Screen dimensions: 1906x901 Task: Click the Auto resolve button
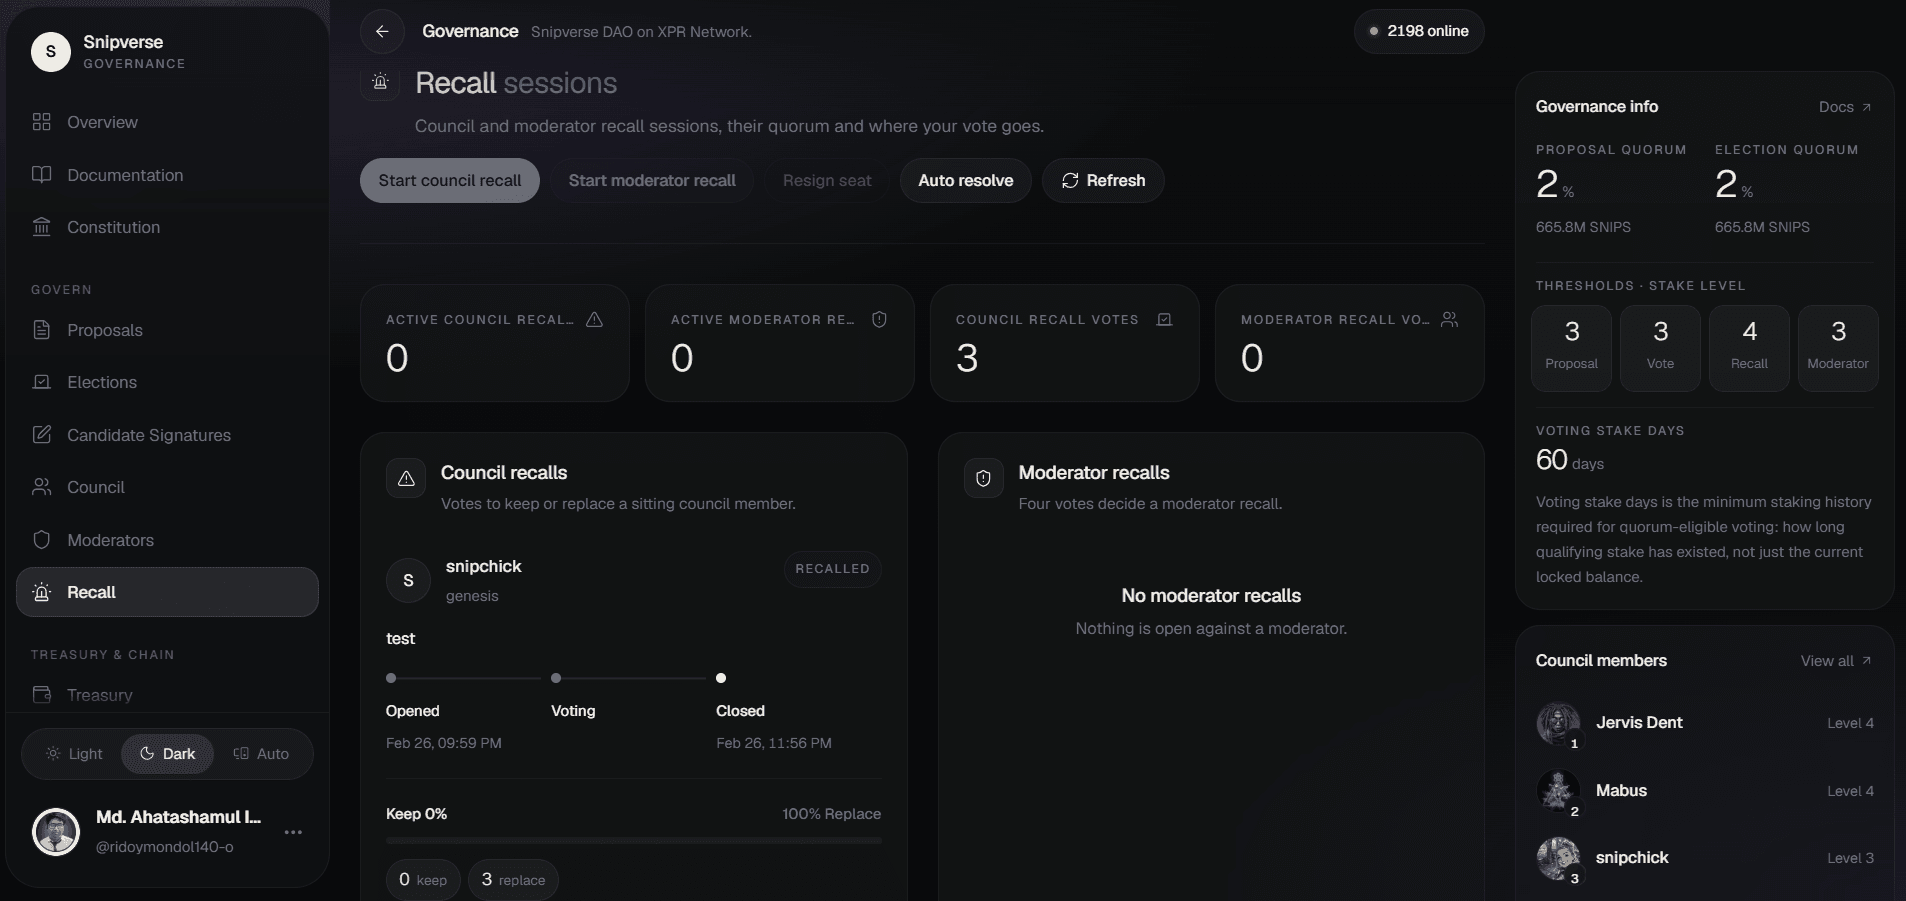[966, 181]
